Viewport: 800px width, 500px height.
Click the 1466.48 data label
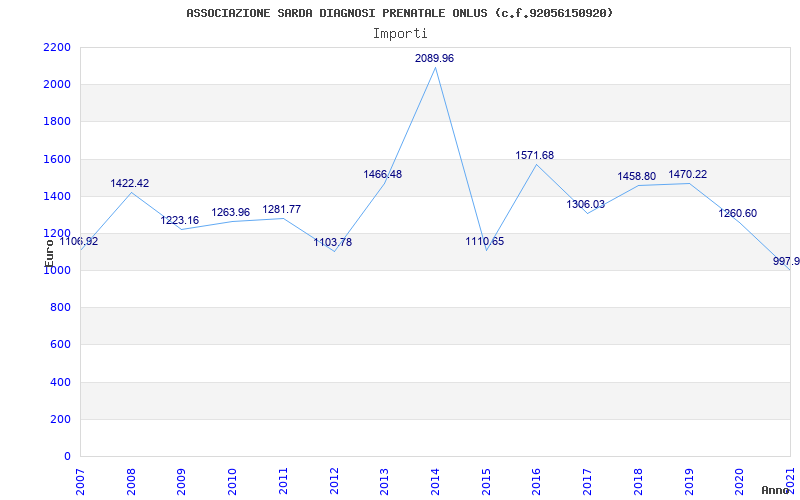pyautogui.click(x=383, y=174)
